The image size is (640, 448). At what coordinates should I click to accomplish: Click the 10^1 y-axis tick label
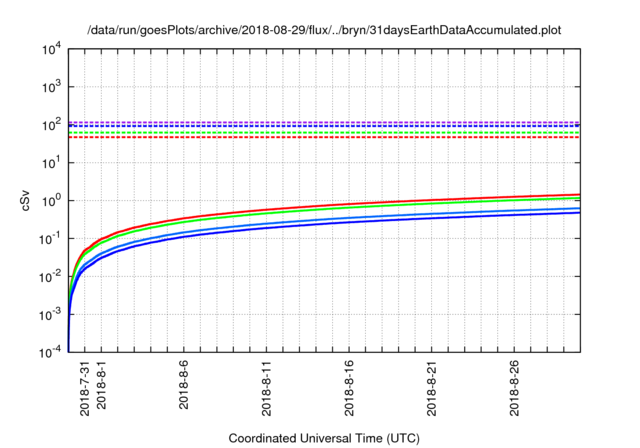[x=50, y=162]
